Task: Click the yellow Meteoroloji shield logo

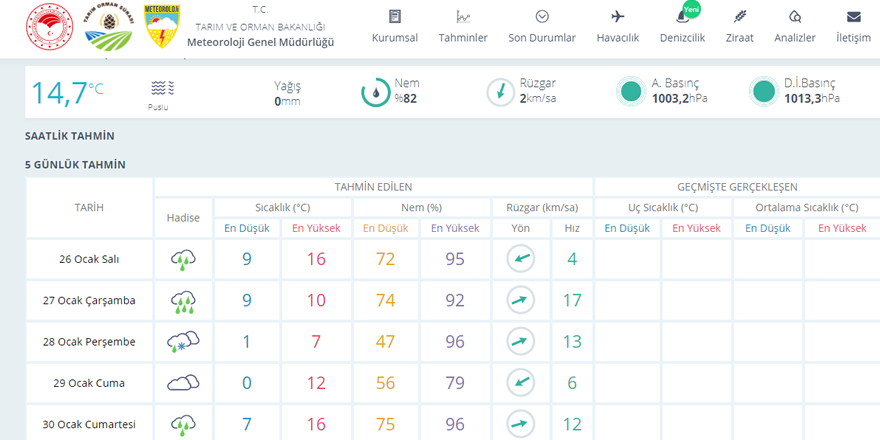Action: pyautogui.click(x=162, y=26)
